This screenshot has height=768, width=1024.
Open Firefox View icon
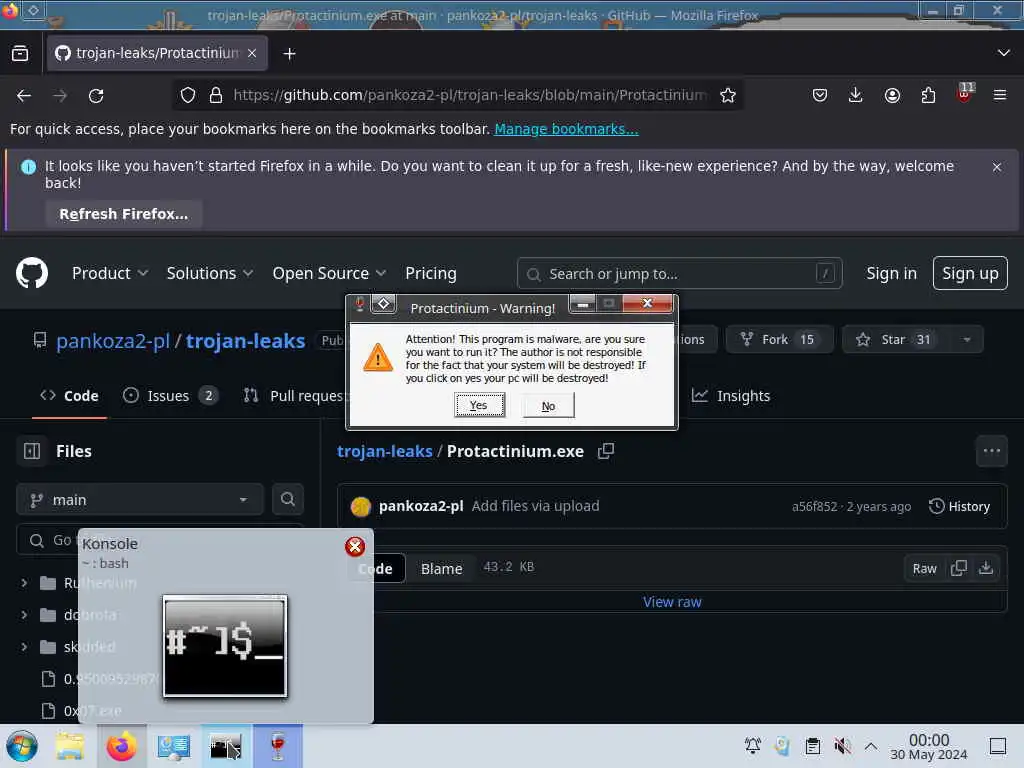coord(20,54)
